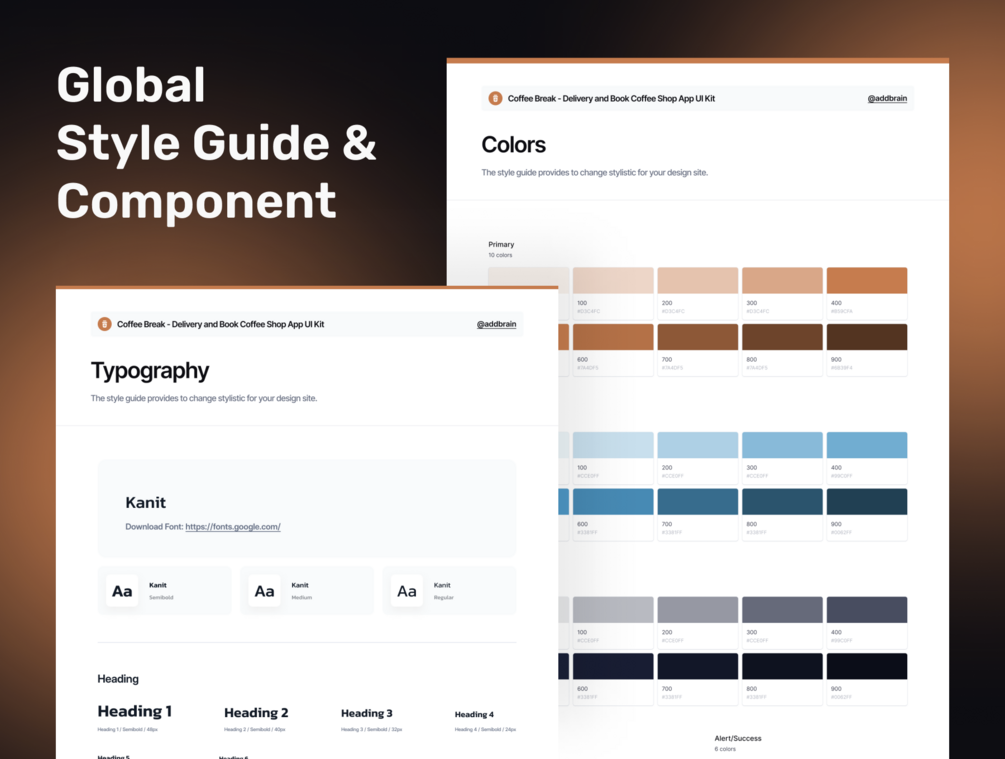Click the Typography page style guide description line
Image resolution: width=1005 pixels, height=759 pixels.
204,398
